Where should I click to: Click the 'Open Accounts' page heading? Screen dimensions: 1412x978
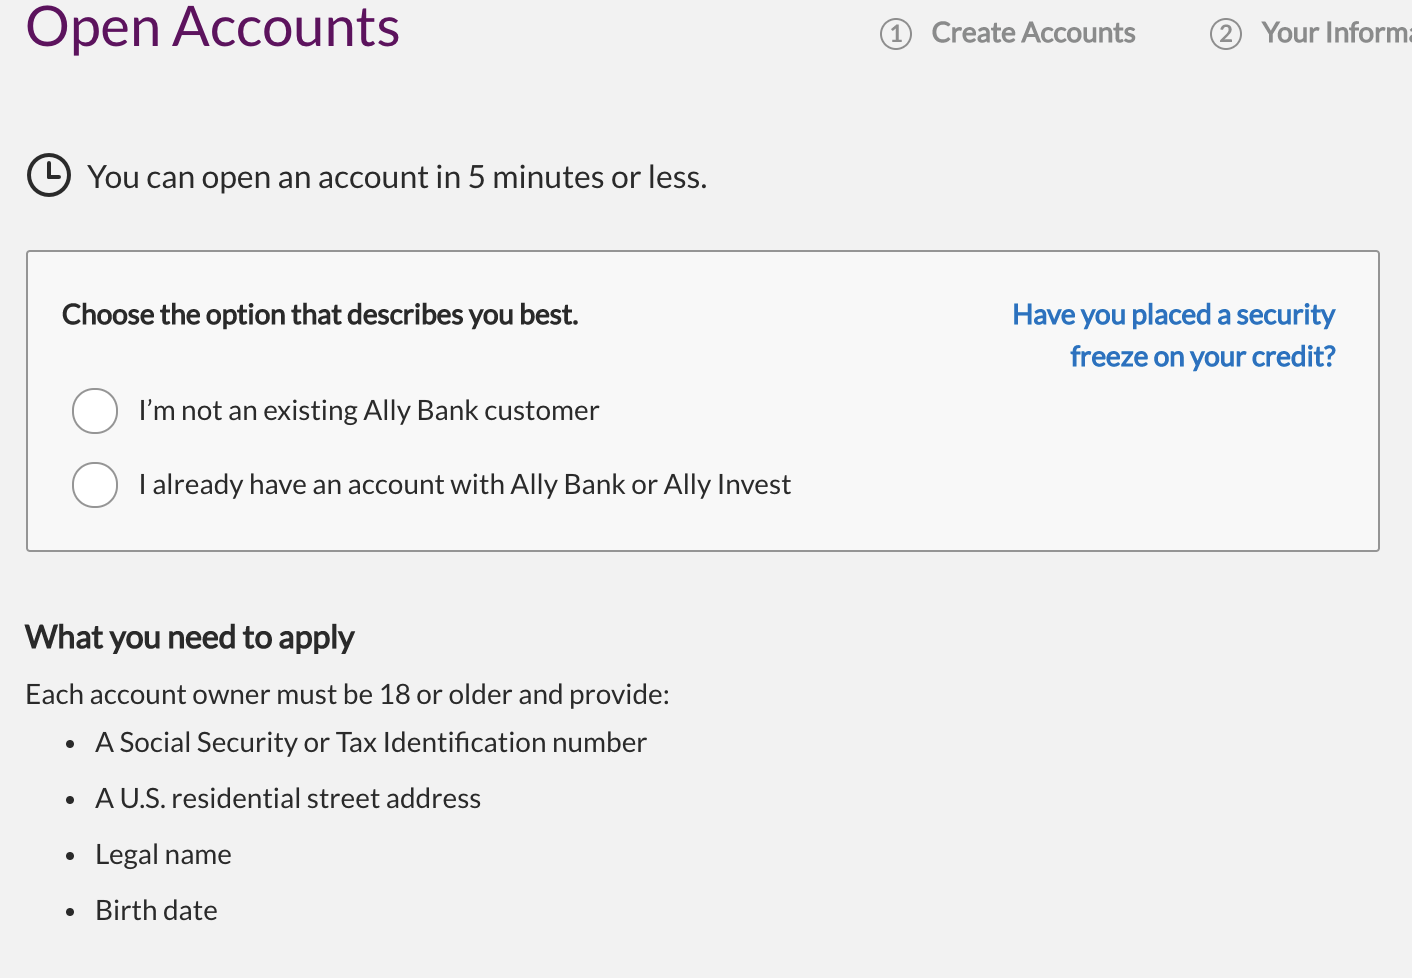pos(213,27)
